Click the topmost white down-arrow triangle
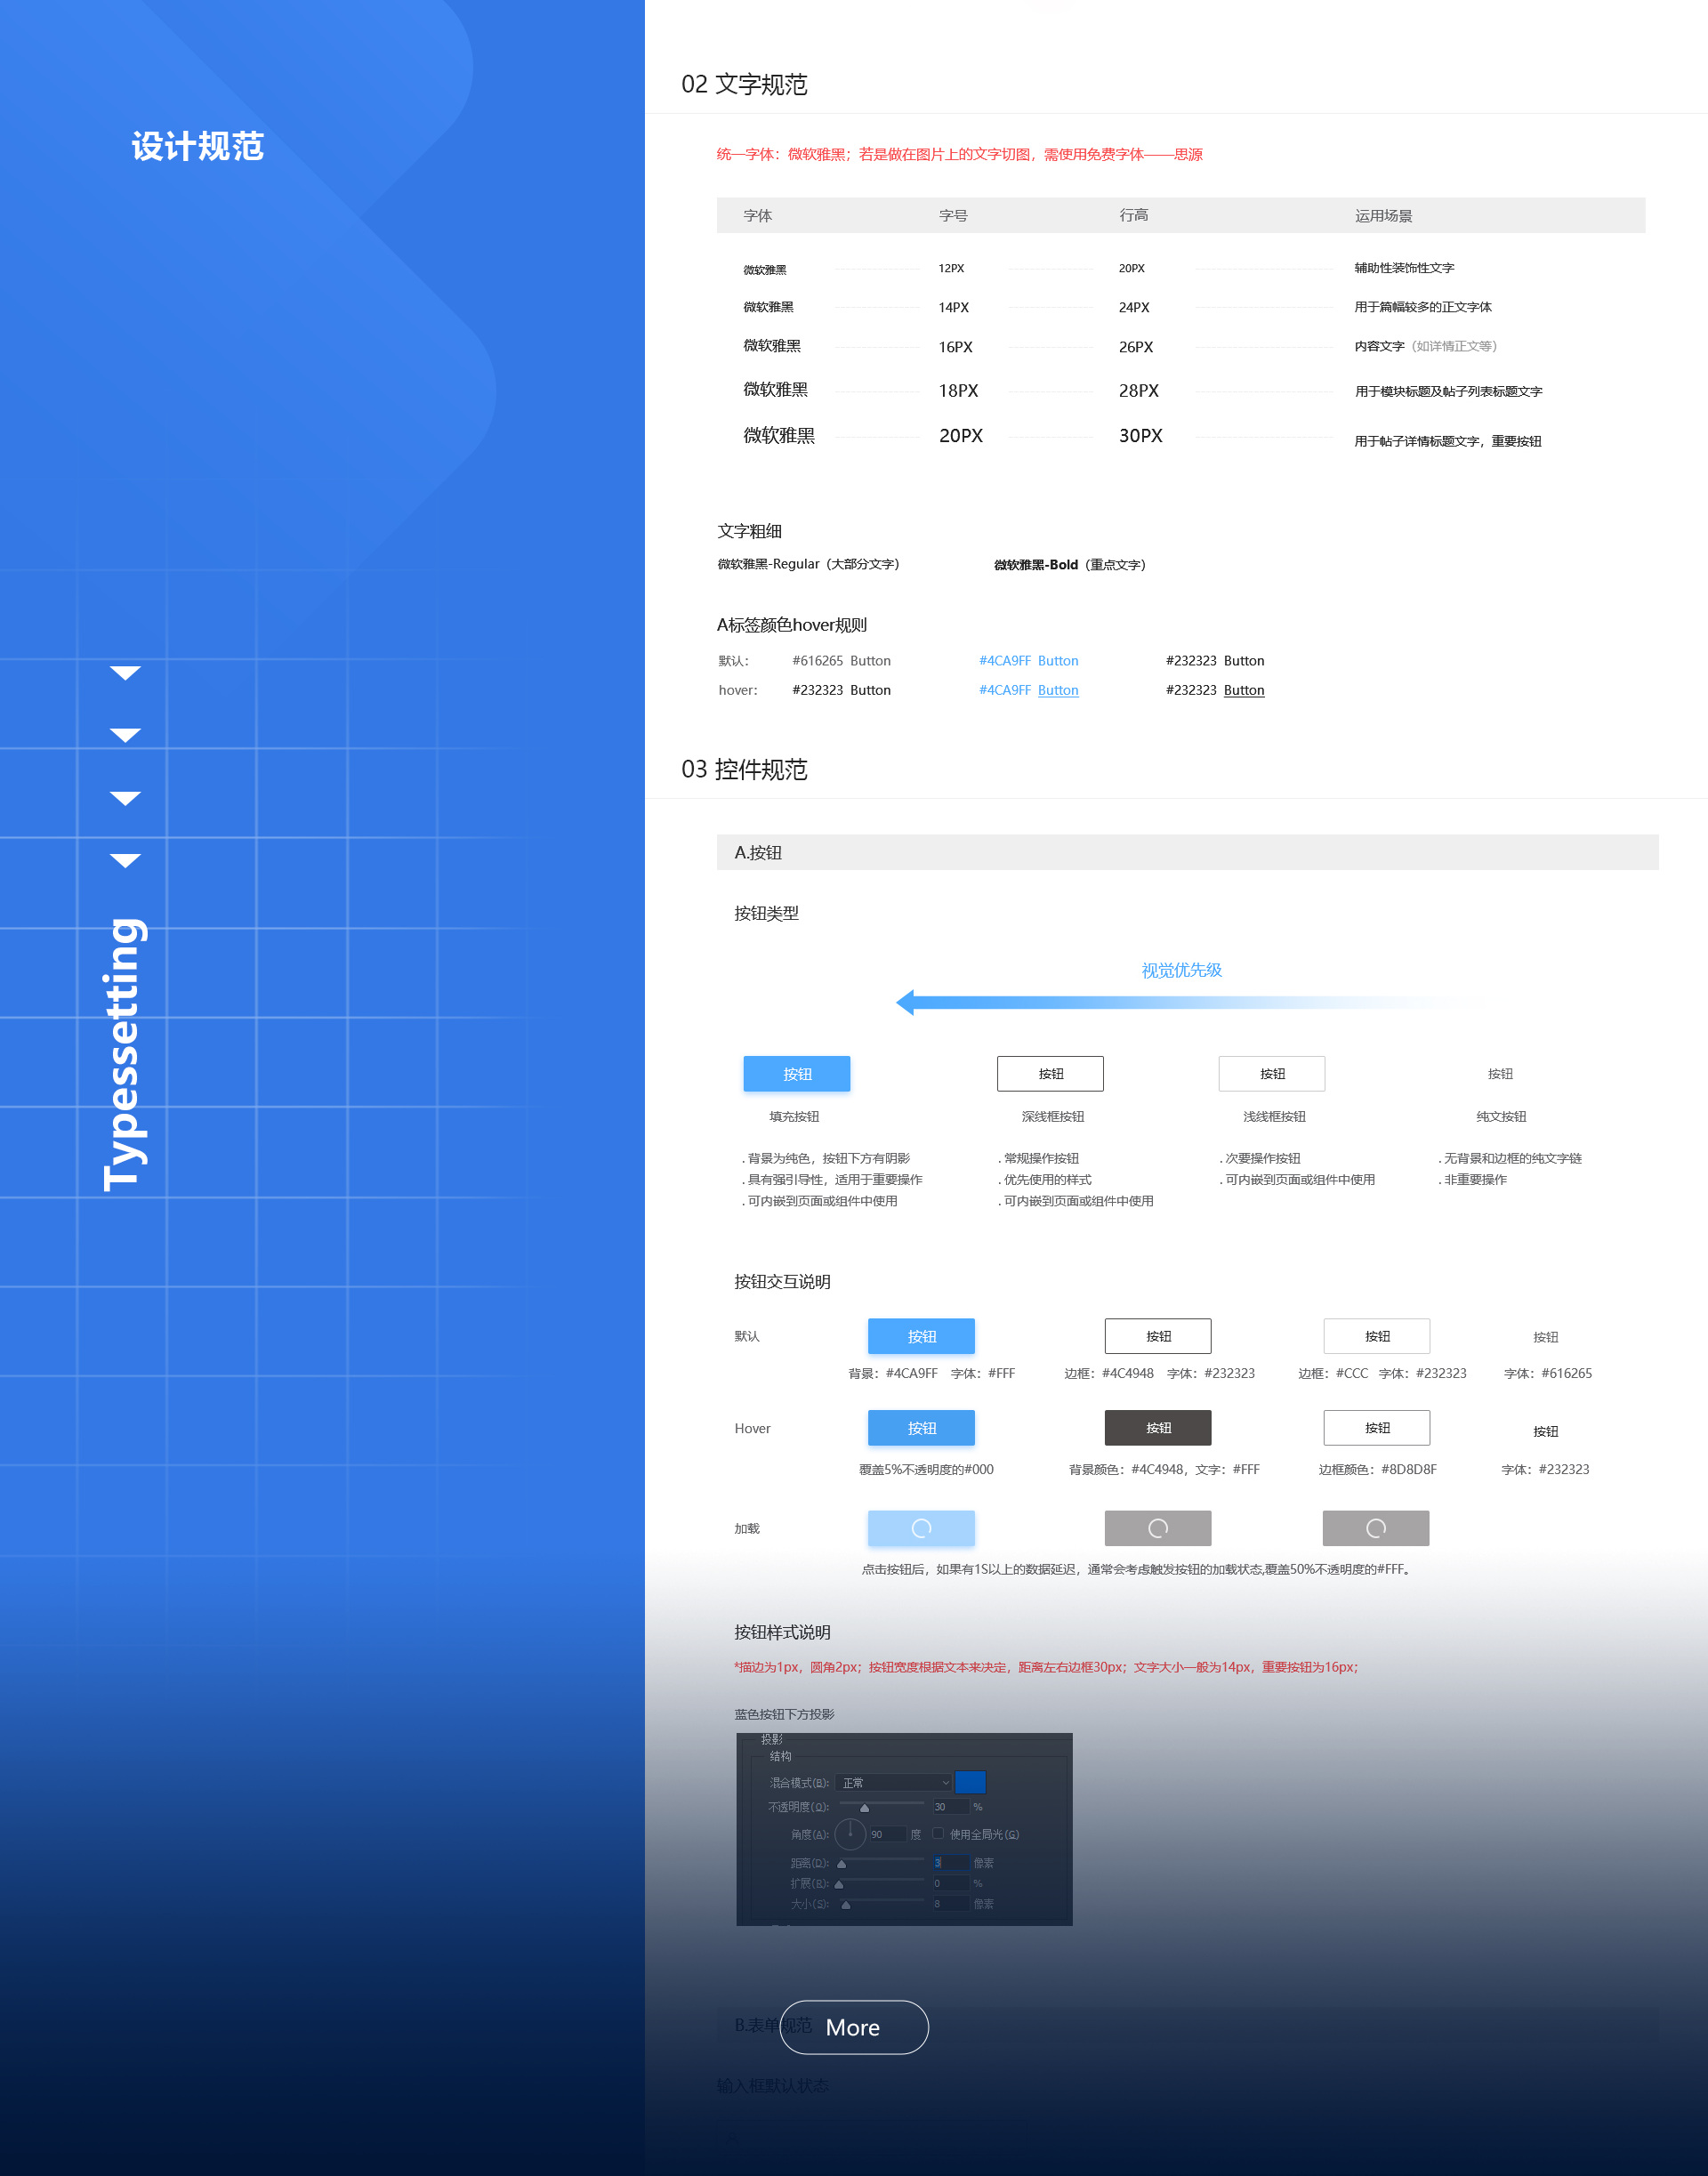 pyautogui.click(x=125, y=673)
